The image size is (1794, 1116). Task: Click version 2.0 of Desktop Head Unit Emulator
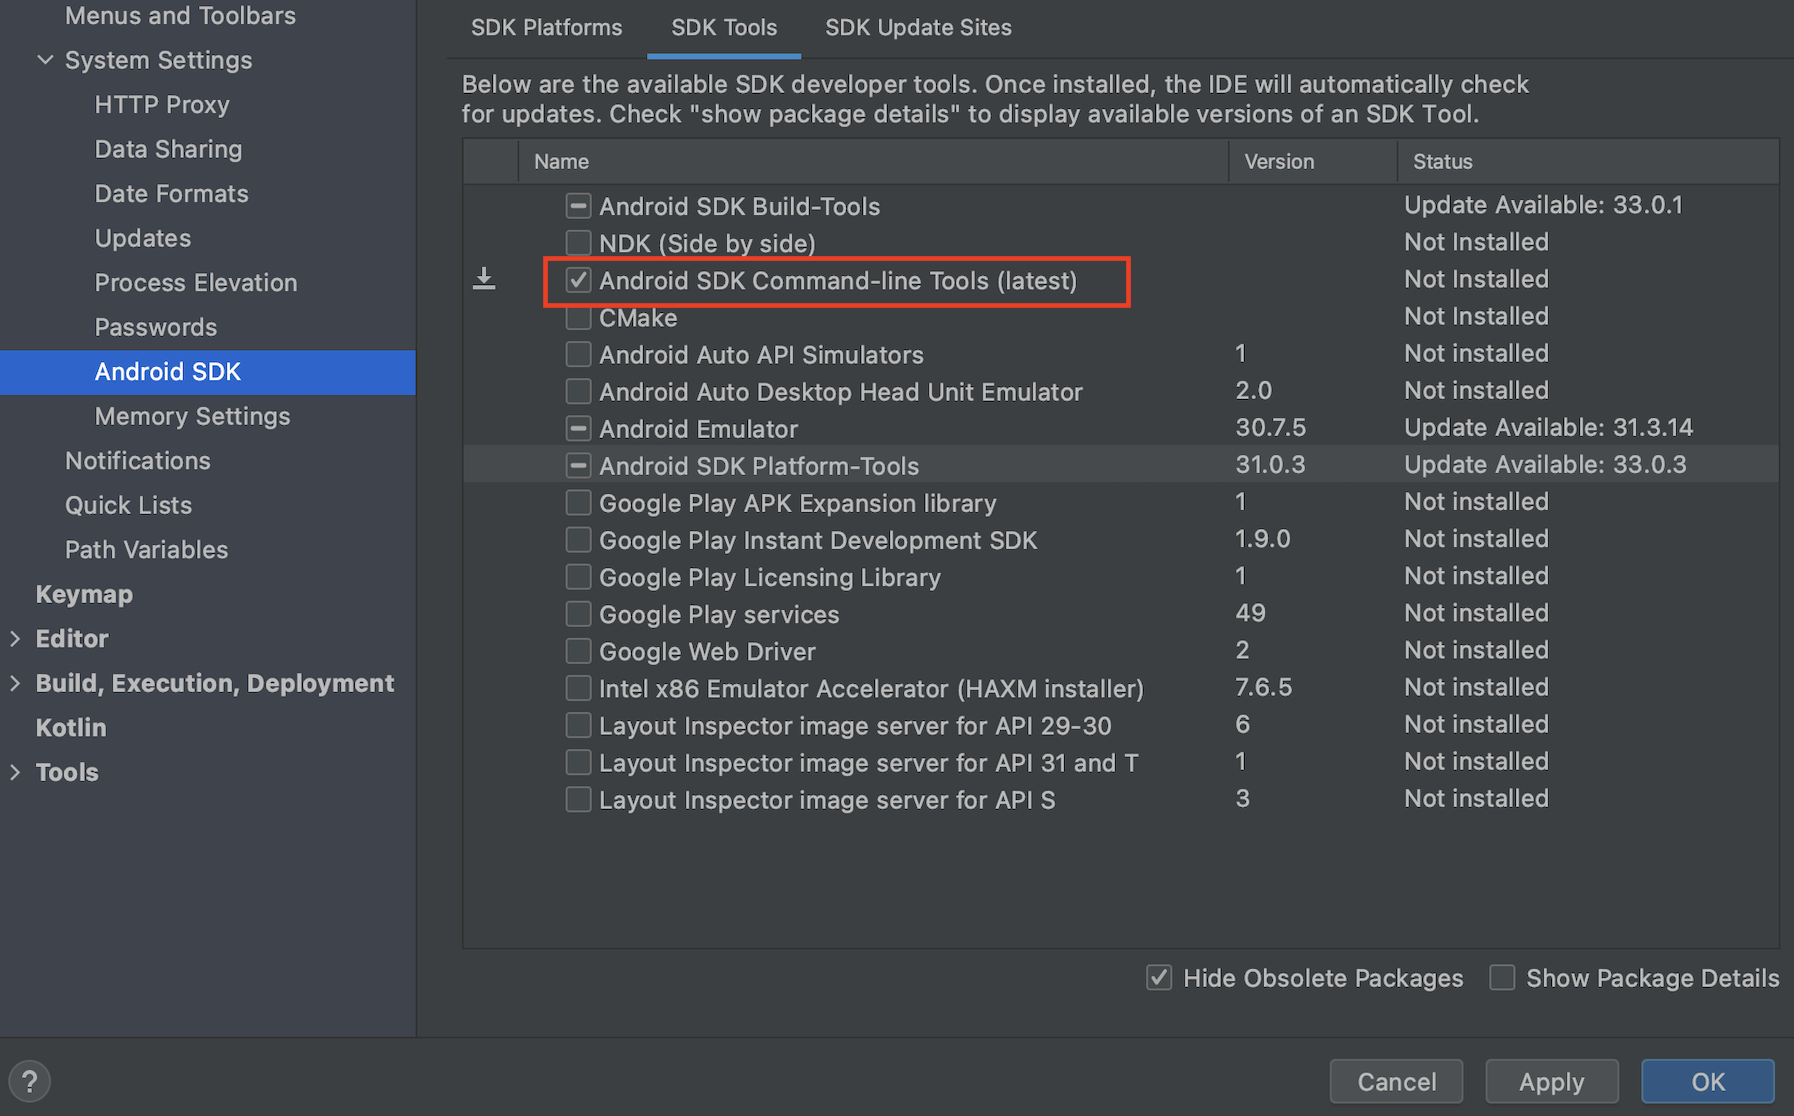pyautogui.click(x=1253, y=390)
